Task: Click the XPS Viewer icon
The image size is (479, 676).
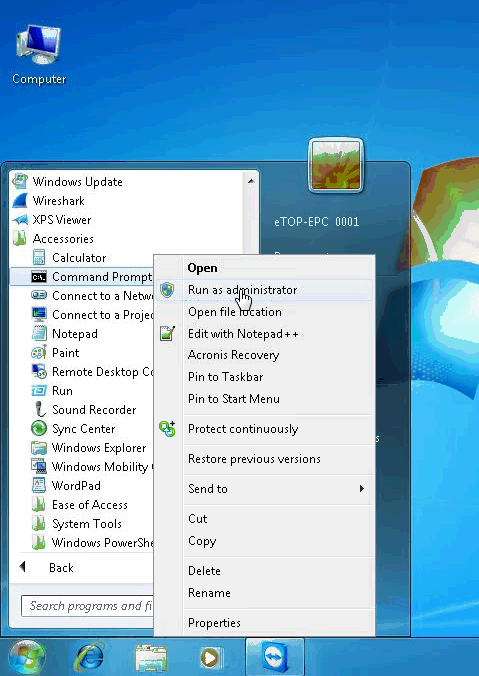Action: pyautogui.click(x=20, y=219)
